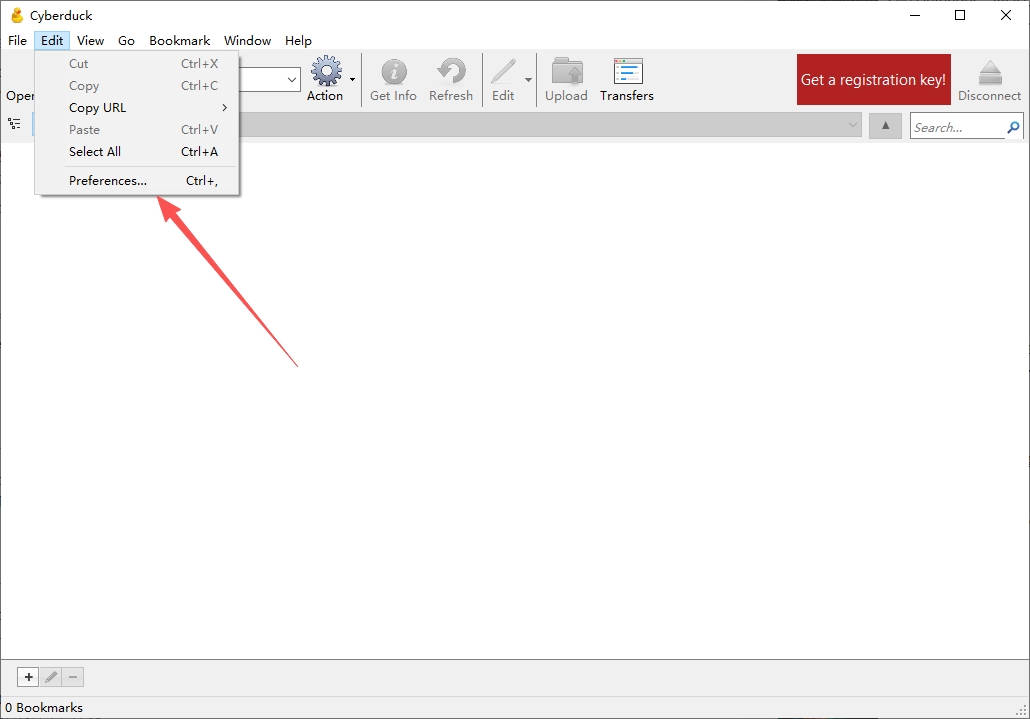Open the View menu
The image size is (1030, 719).
90,41
